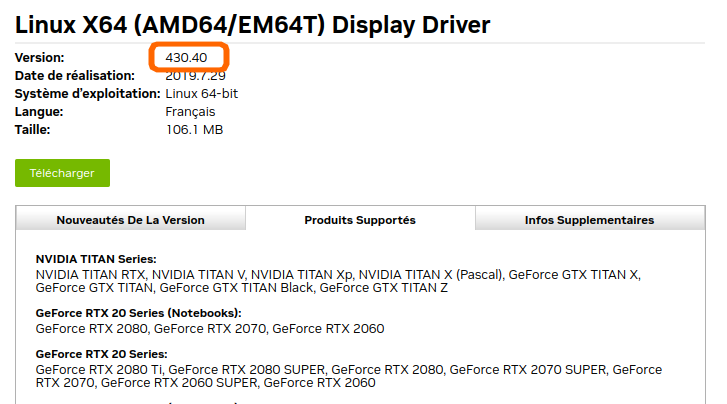Click the Date de réalisation label
727x404 pixels.
click(x=75, y=76)
